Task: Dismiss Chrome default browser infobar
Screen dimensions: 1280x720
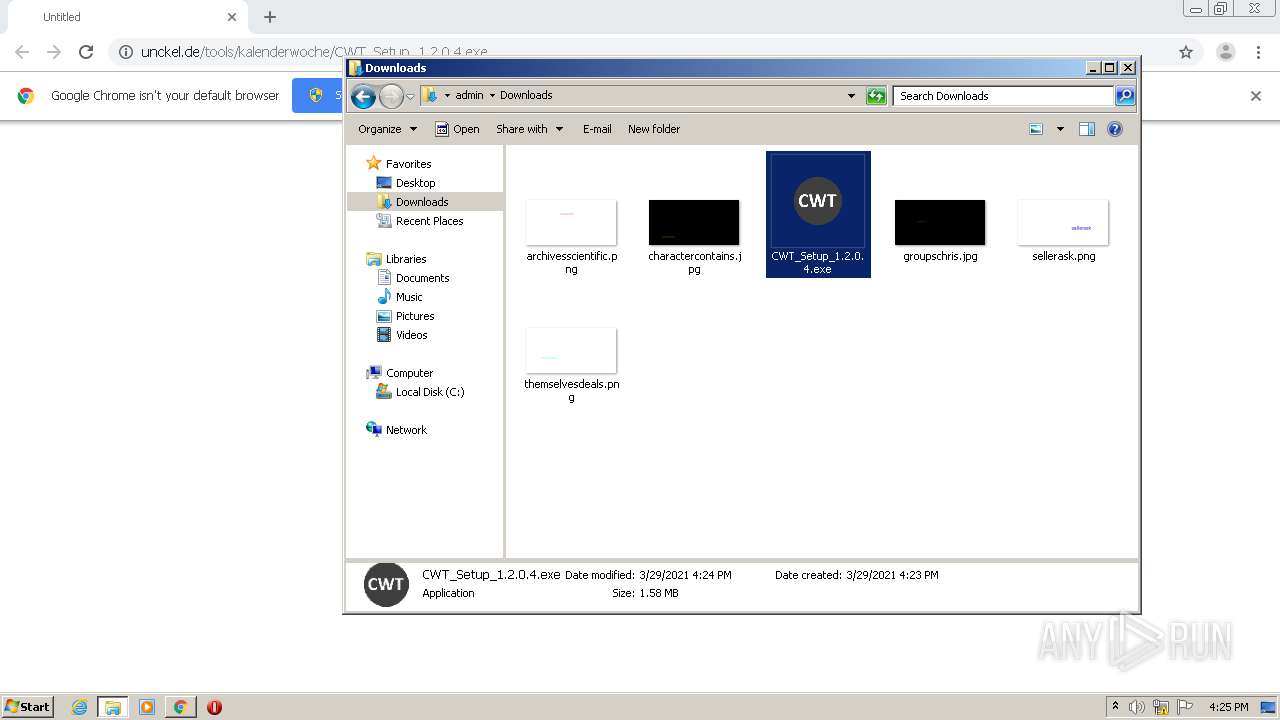Action: [1256, 96]
